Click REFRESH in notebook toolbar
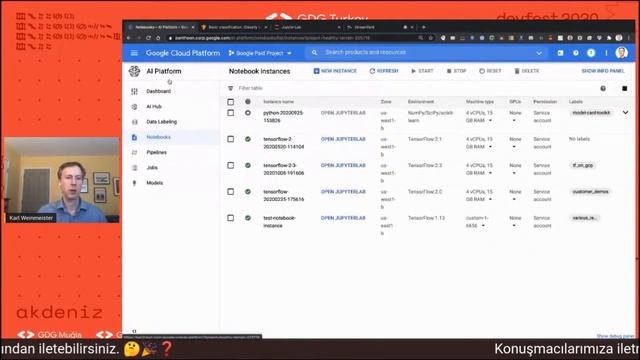640x360 pixels. point(384,71)
